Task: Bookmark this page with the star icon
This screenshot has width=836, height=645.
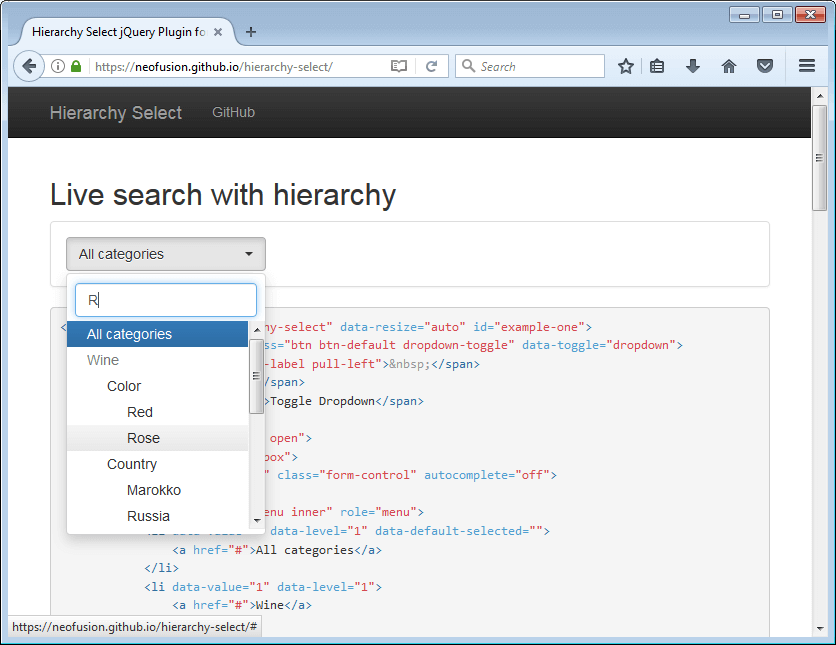Action: pos(626,67)
